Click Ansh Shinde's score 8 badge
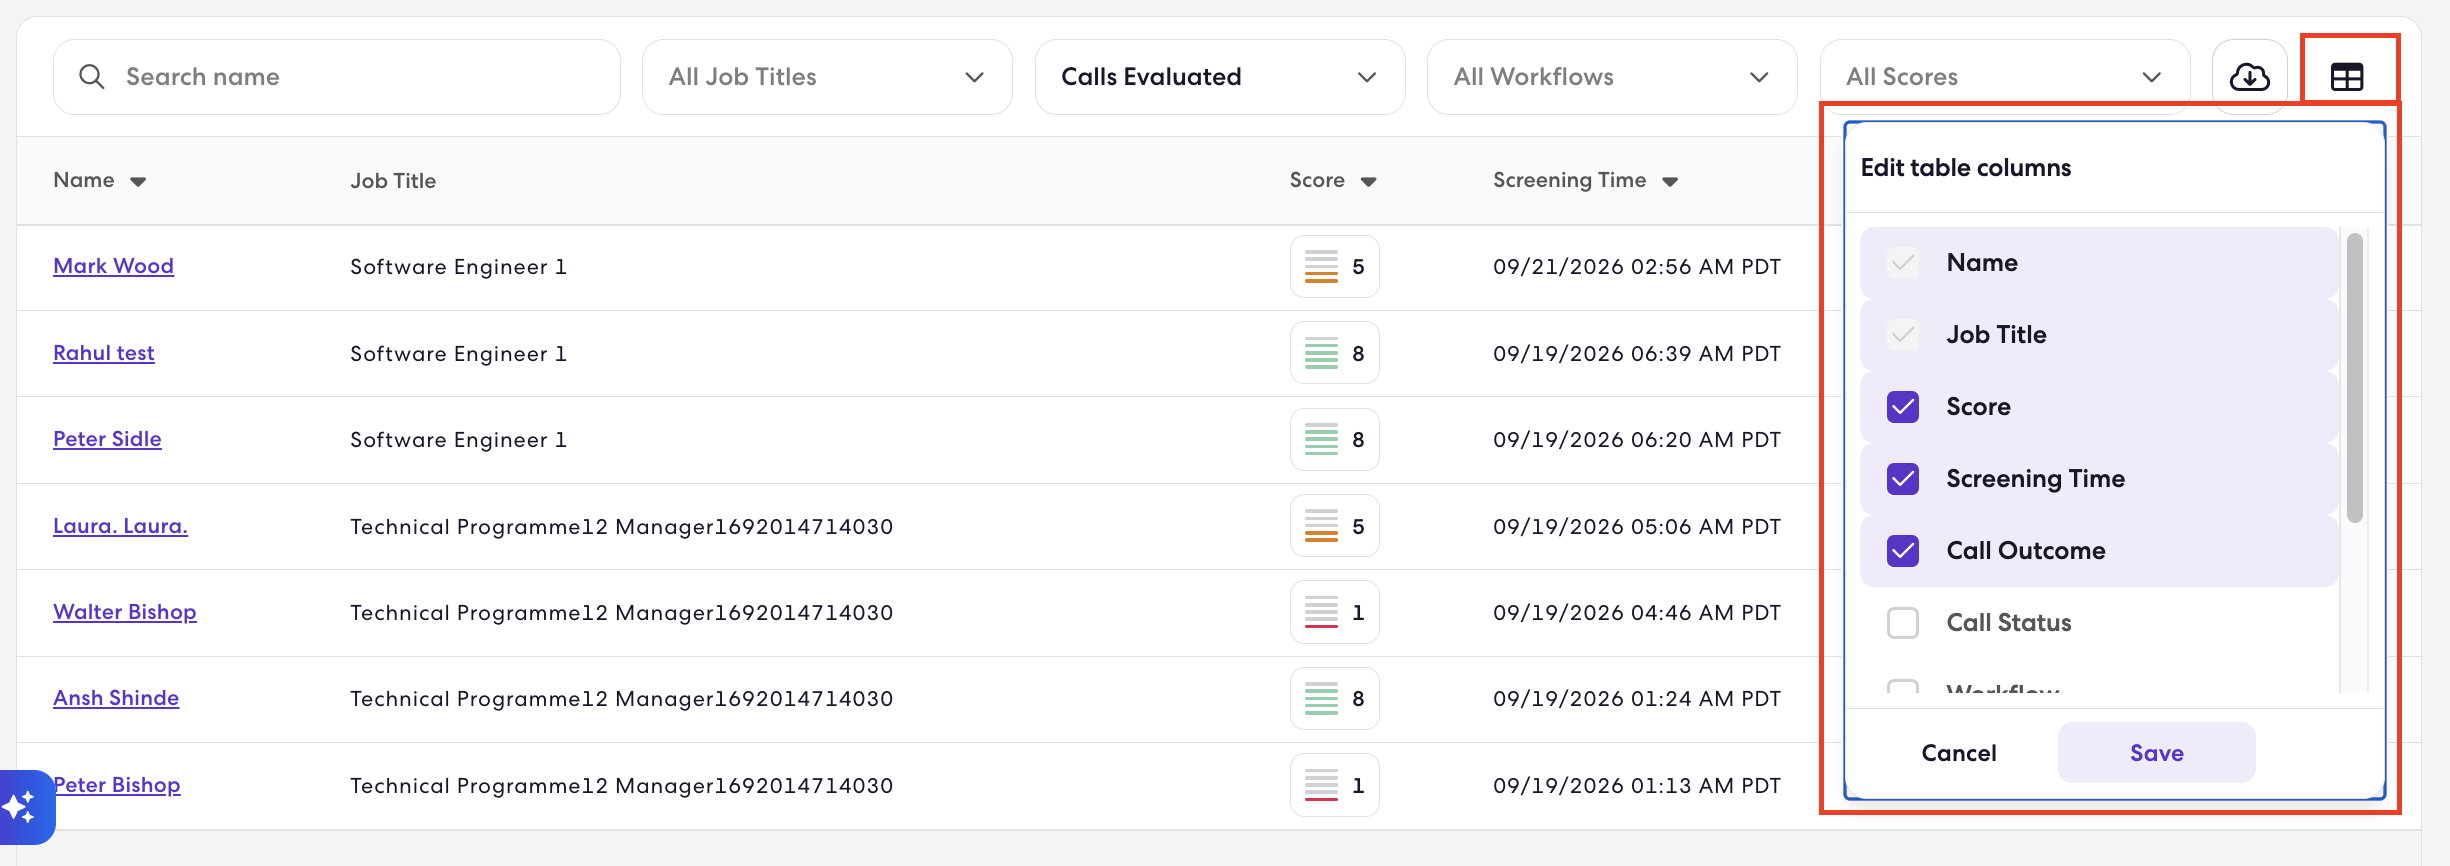This screenshot has width=2450, height=866. point(1334,699)
